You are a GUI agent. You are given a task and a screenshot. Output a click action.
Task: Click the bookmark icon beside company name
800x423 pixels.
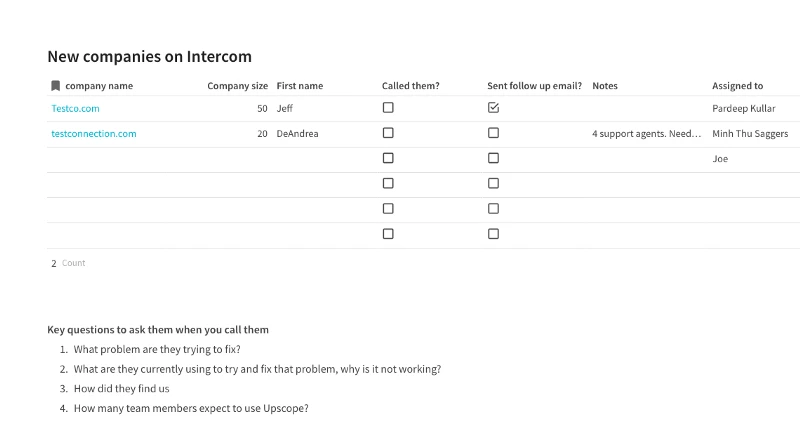pos(56,86)
